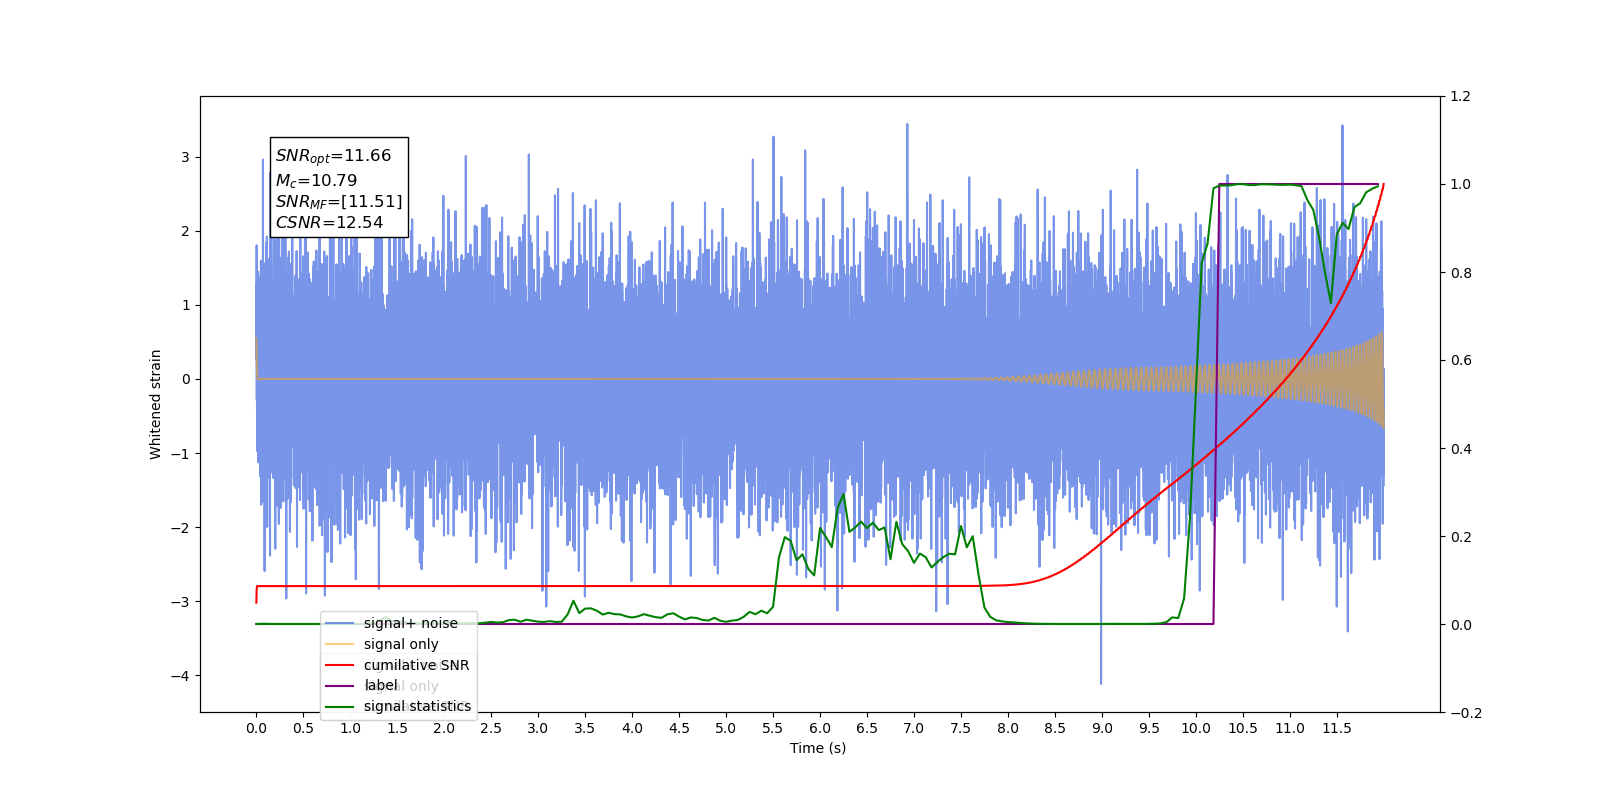Click the green line sample in legend

point(340,706)
